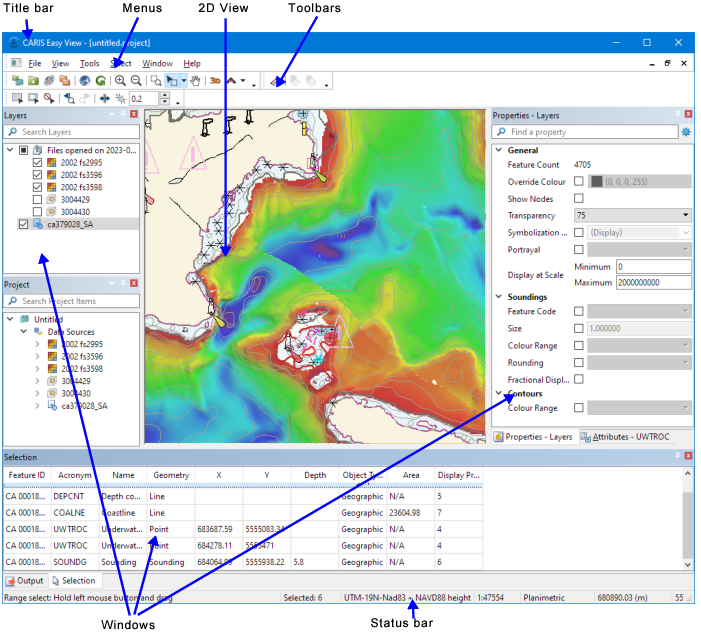Select the Pan hand tool
Image resolution: width=701 pixels, height=639 pixels.
coord(196,81)
